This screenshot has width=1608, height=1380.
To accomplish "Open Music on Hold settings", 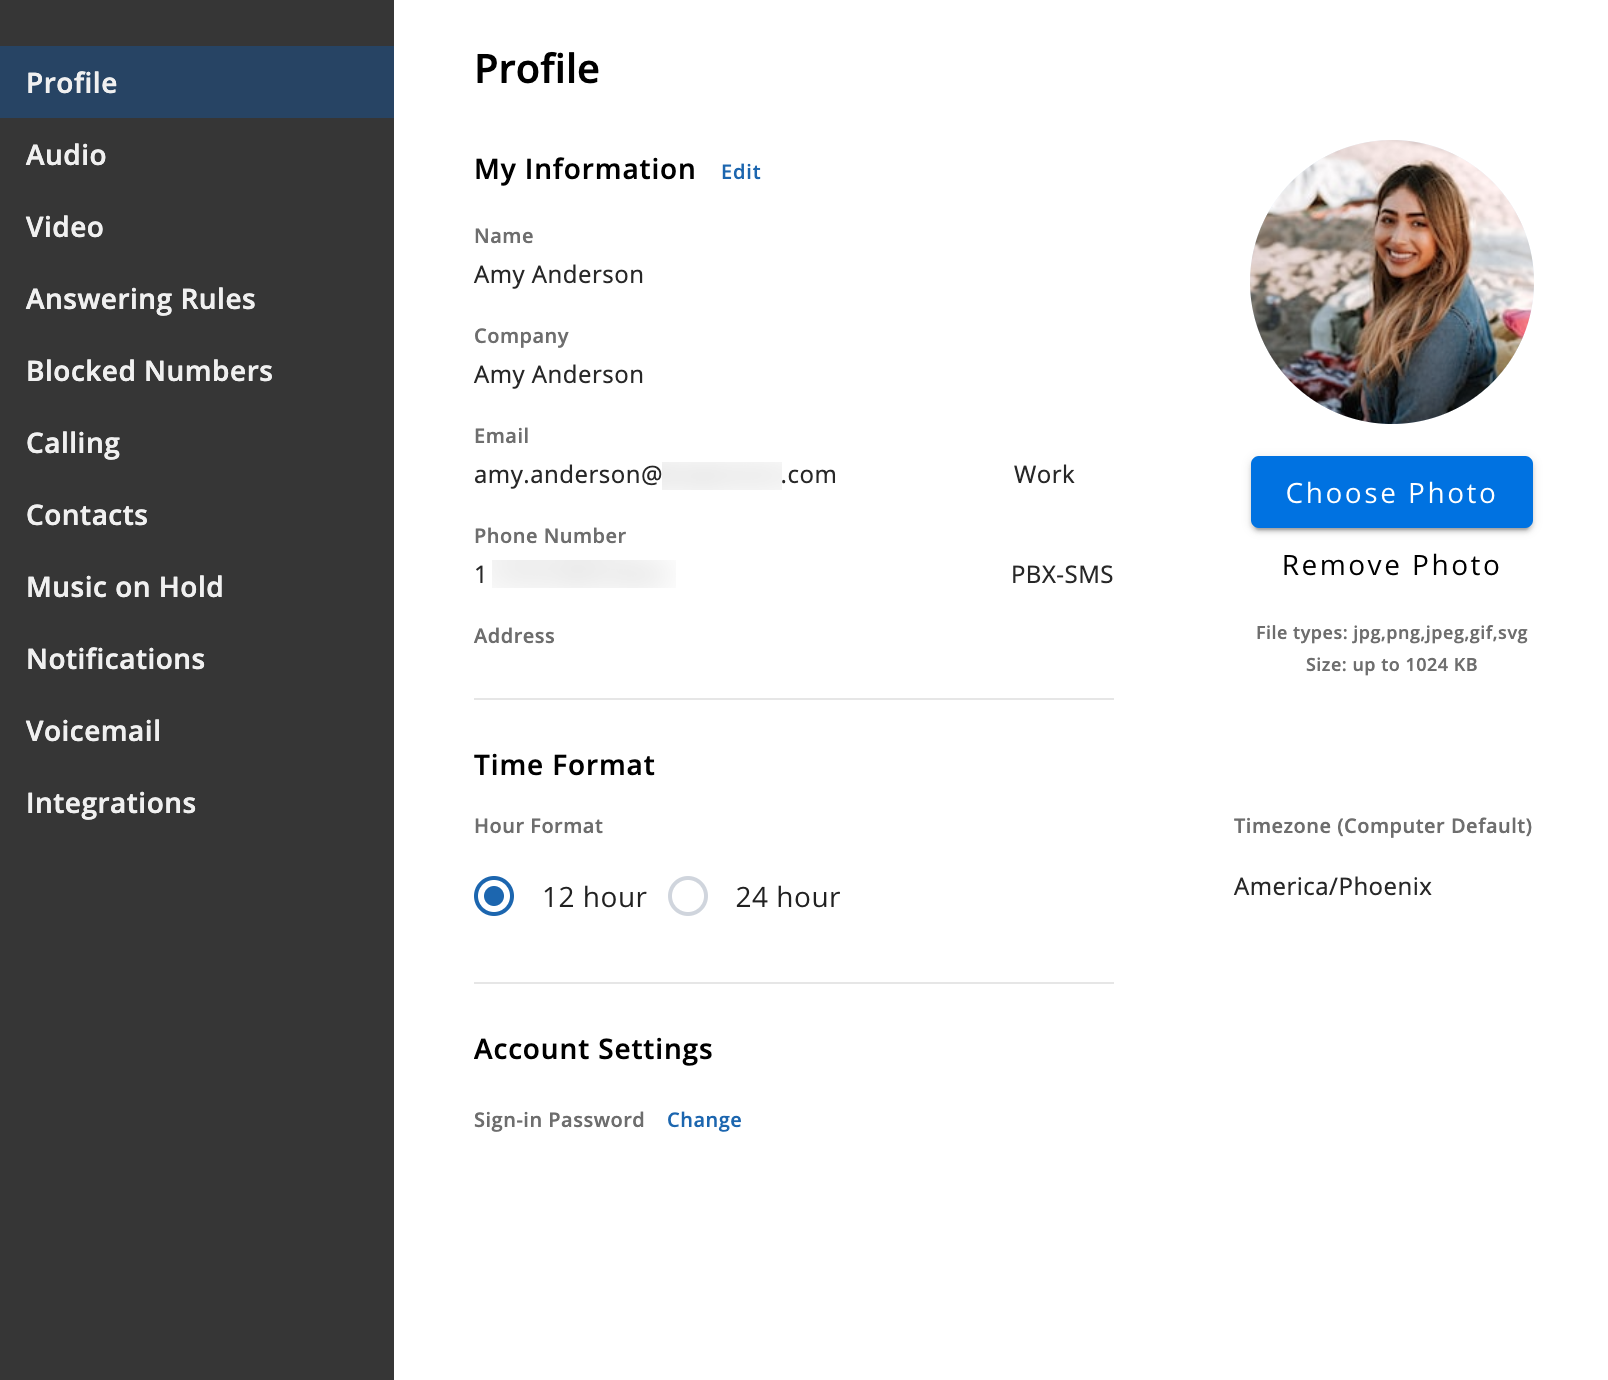I will click(197, 587).
